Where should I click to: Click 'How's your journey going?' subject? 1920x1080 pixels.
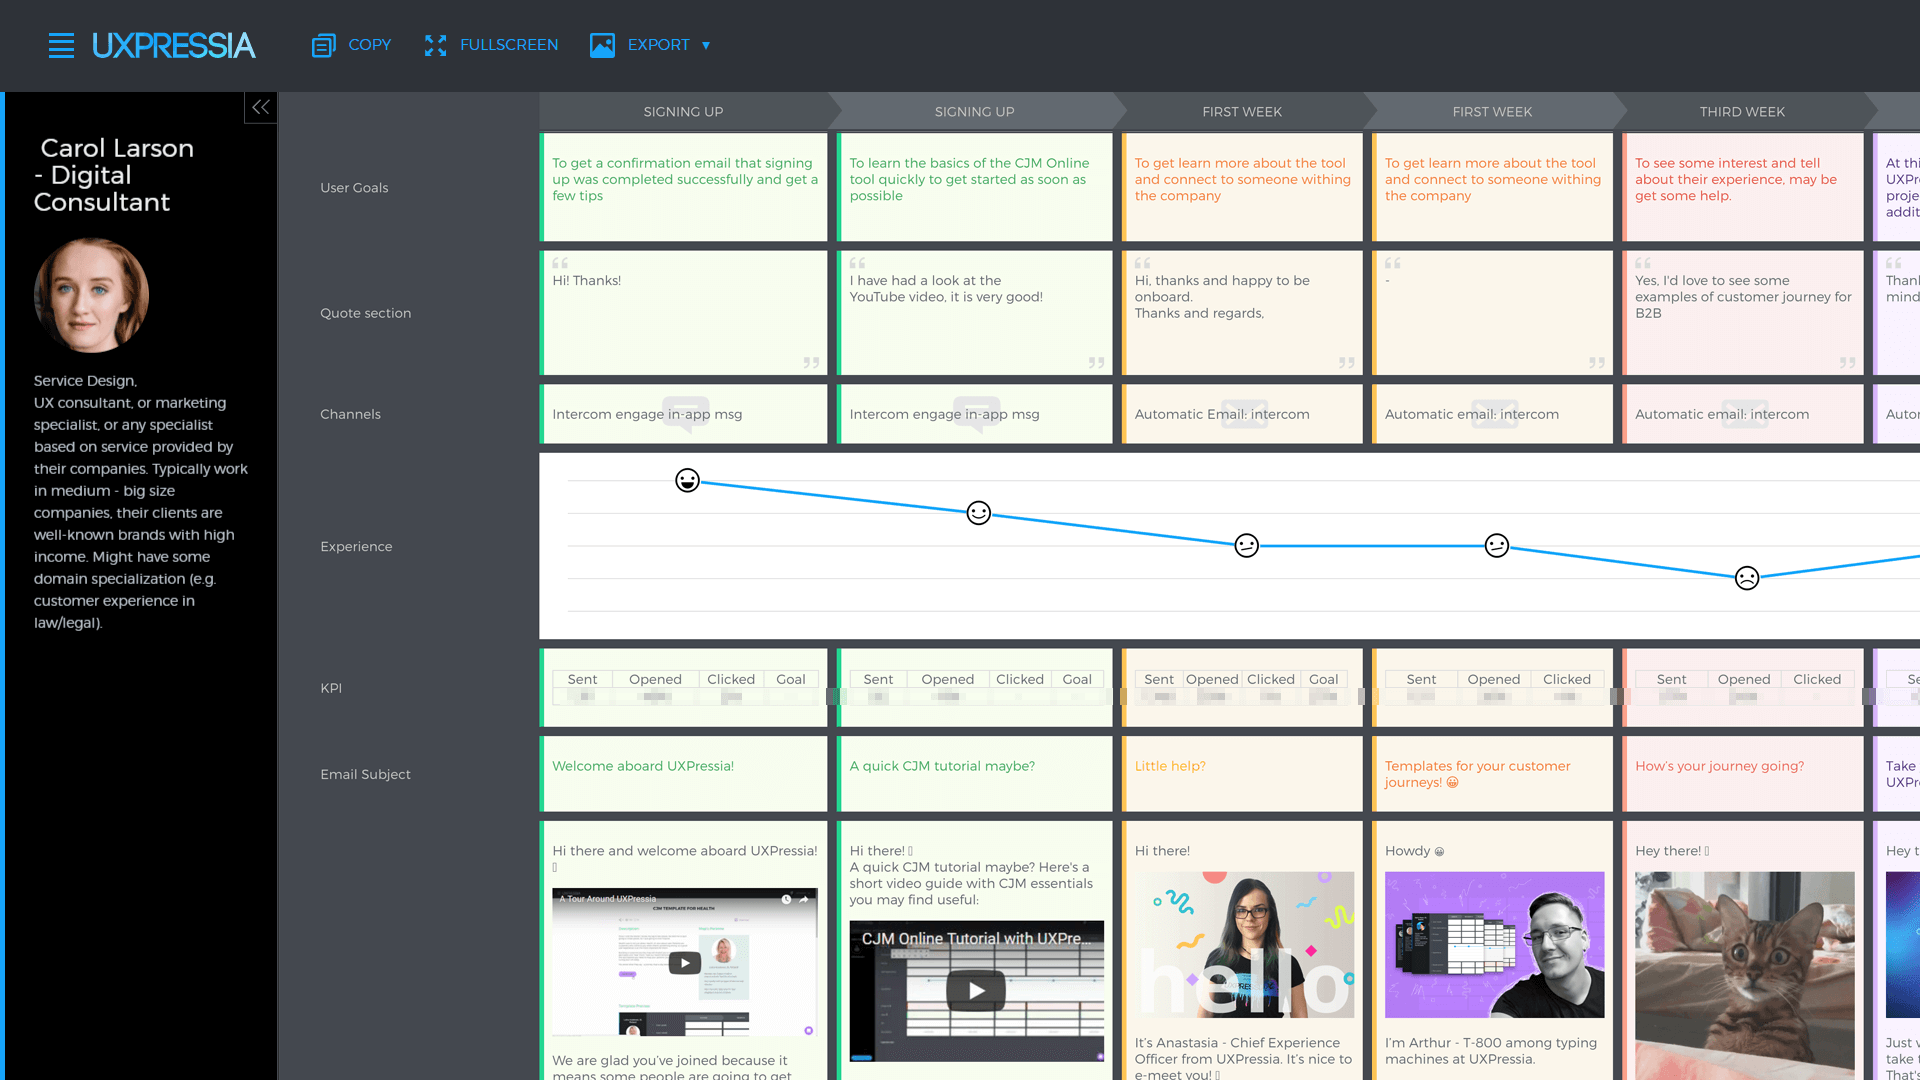click(x=1720, y=766)
